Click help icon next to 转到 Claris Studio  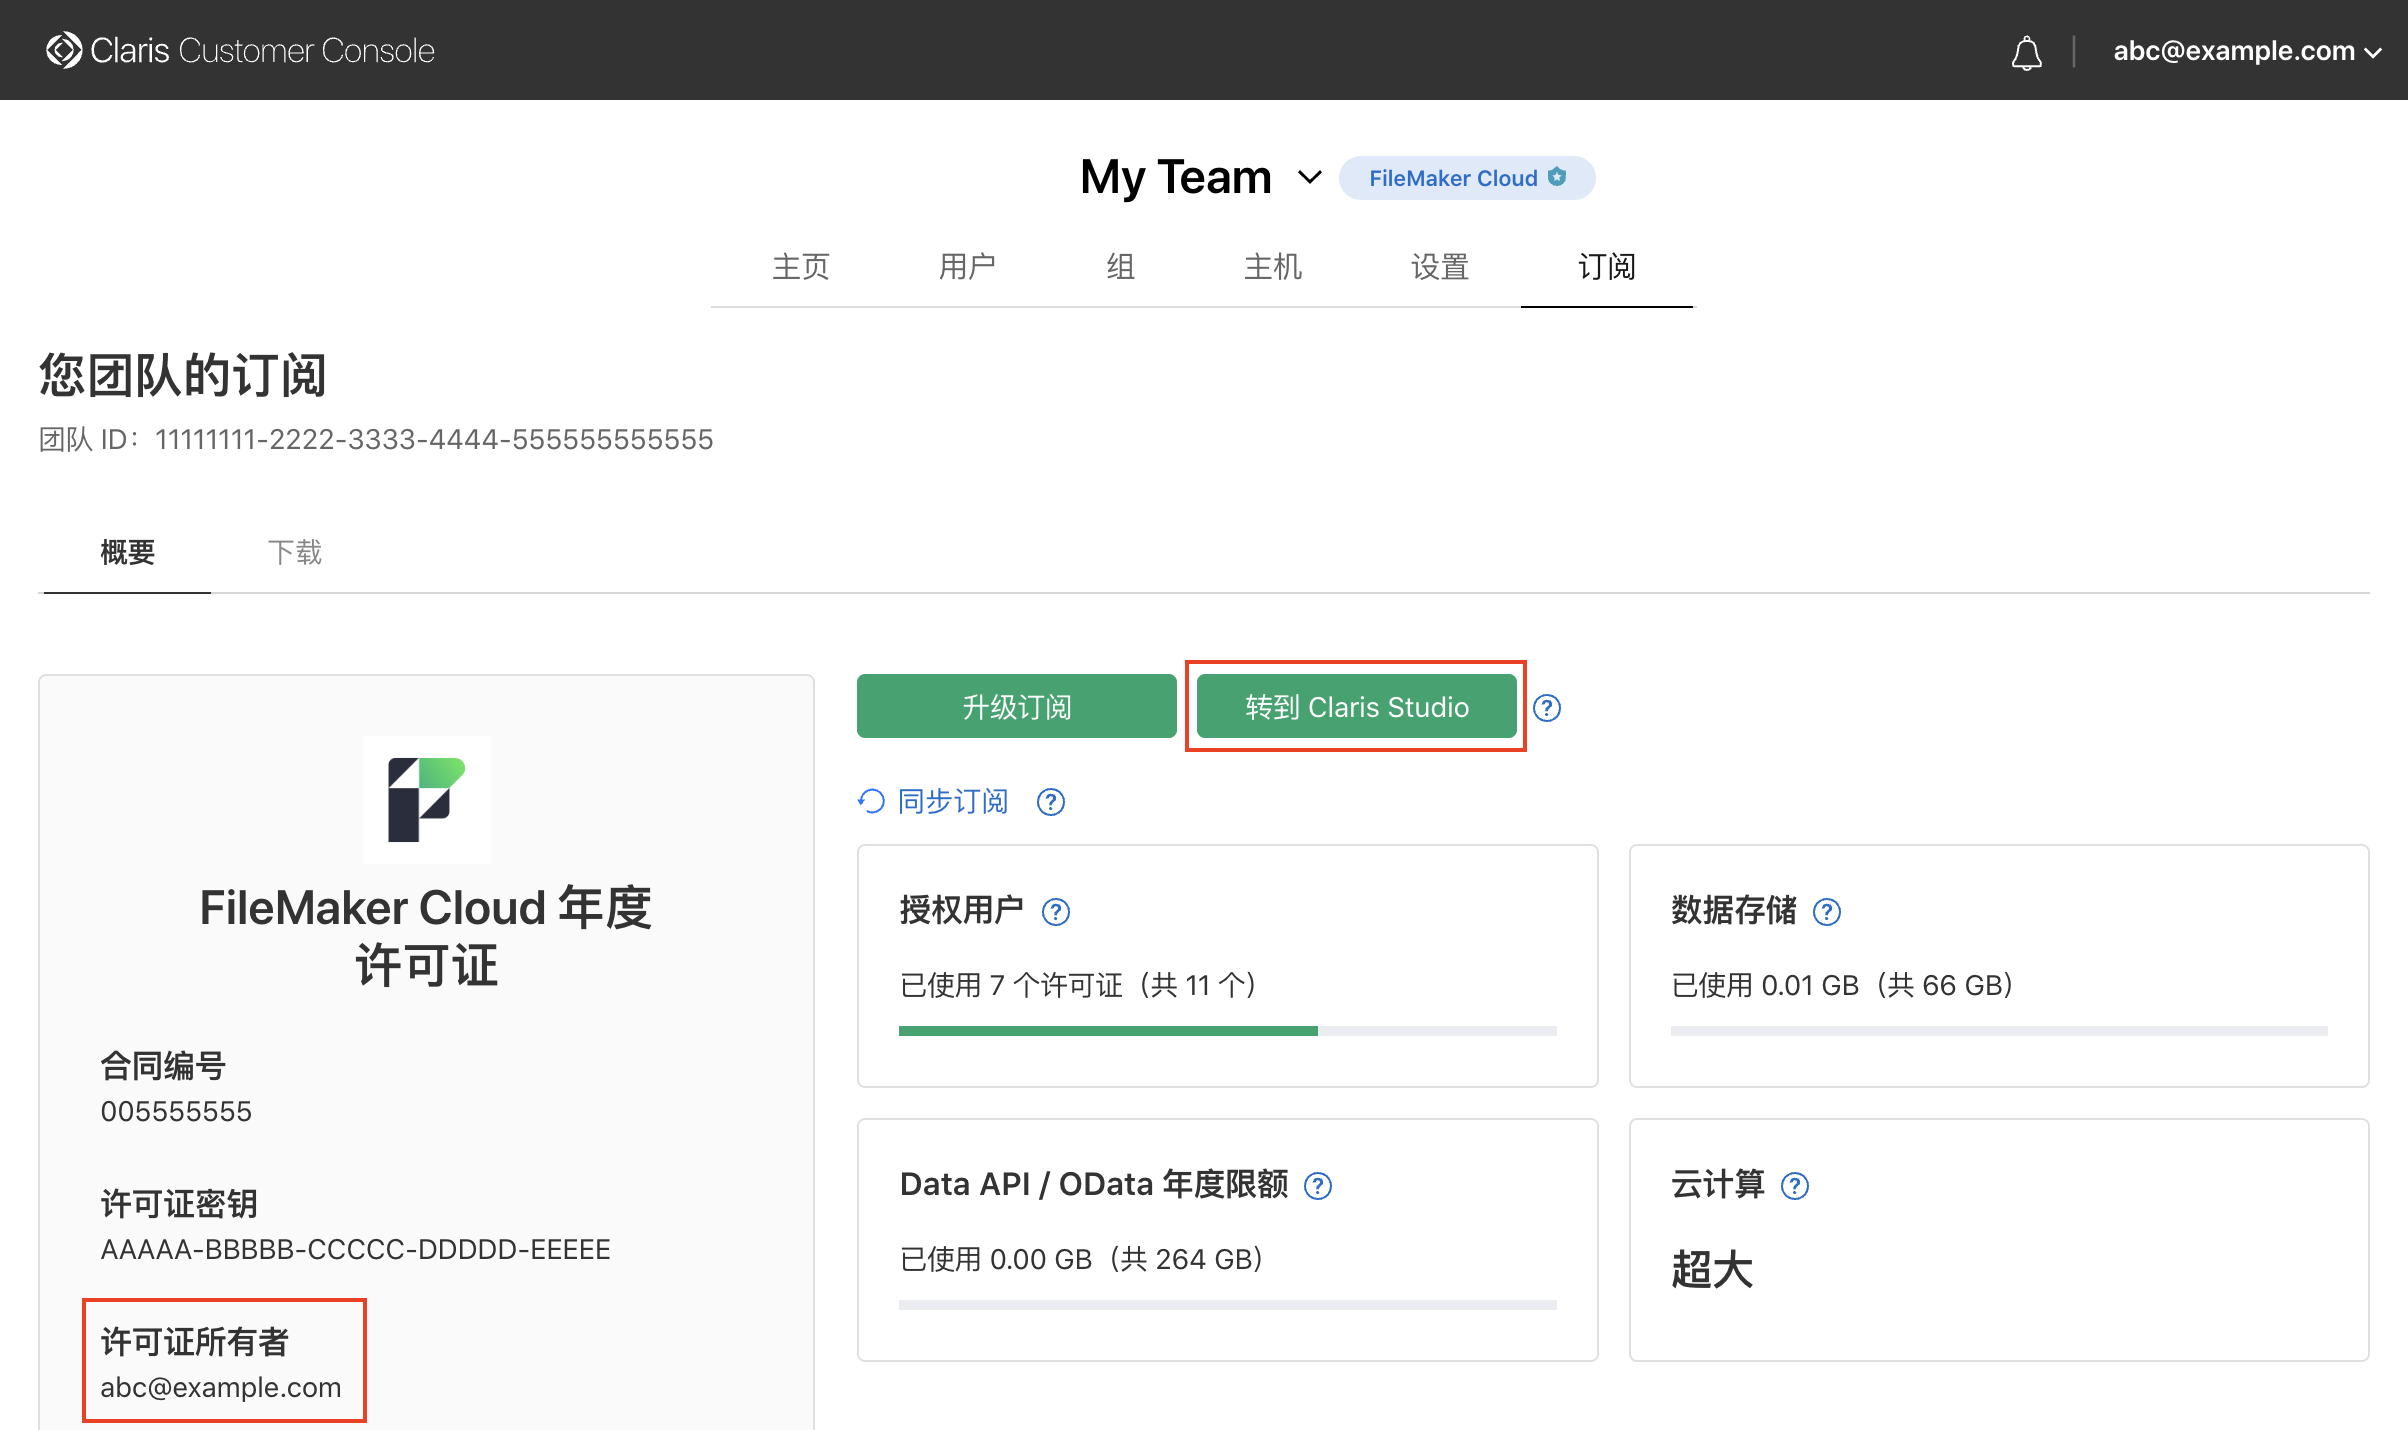pyautogui.click(x=1546, y=708)
